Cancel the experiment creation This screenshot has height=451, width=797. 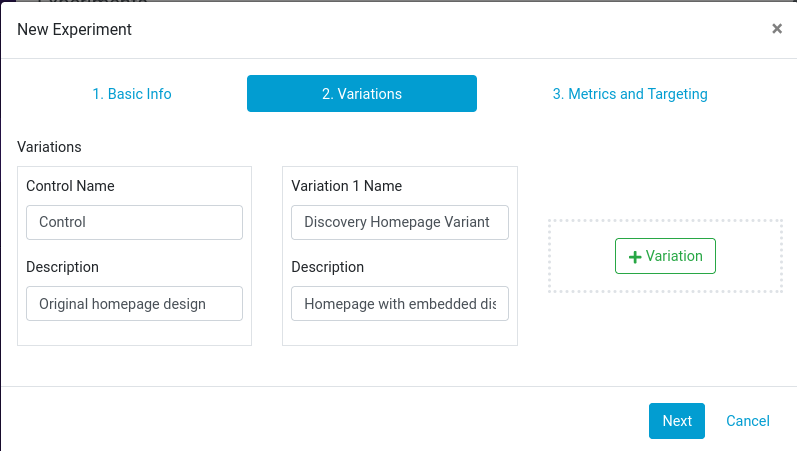747,421
